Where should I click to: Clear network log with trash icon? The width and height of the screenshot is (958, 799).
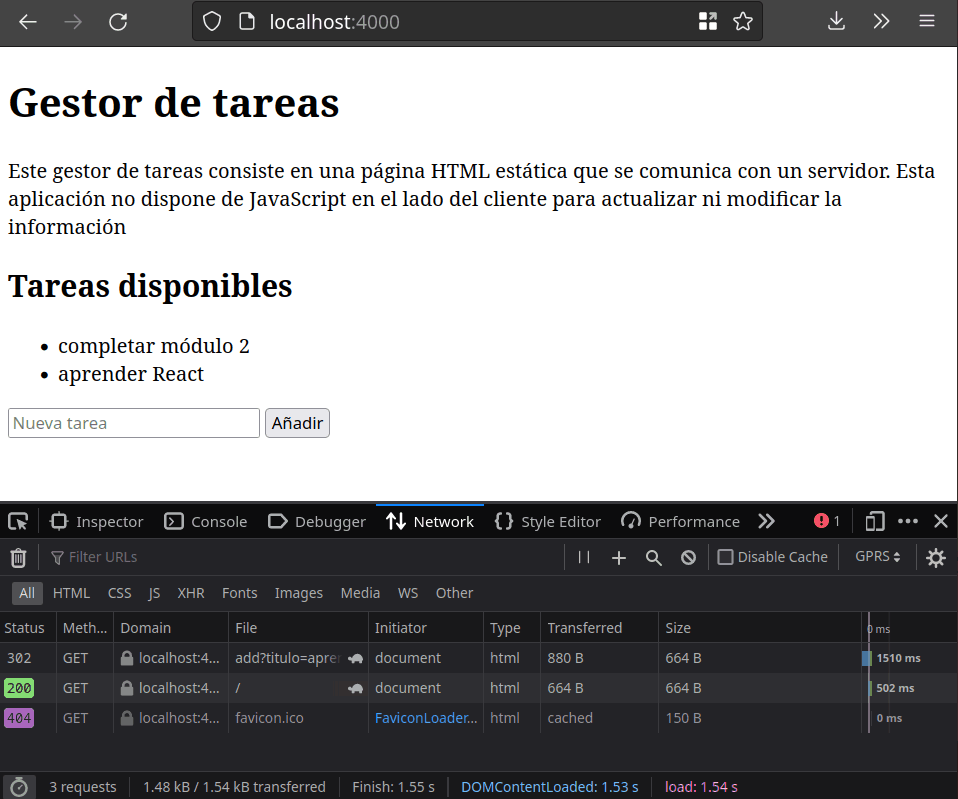(18, 557)
